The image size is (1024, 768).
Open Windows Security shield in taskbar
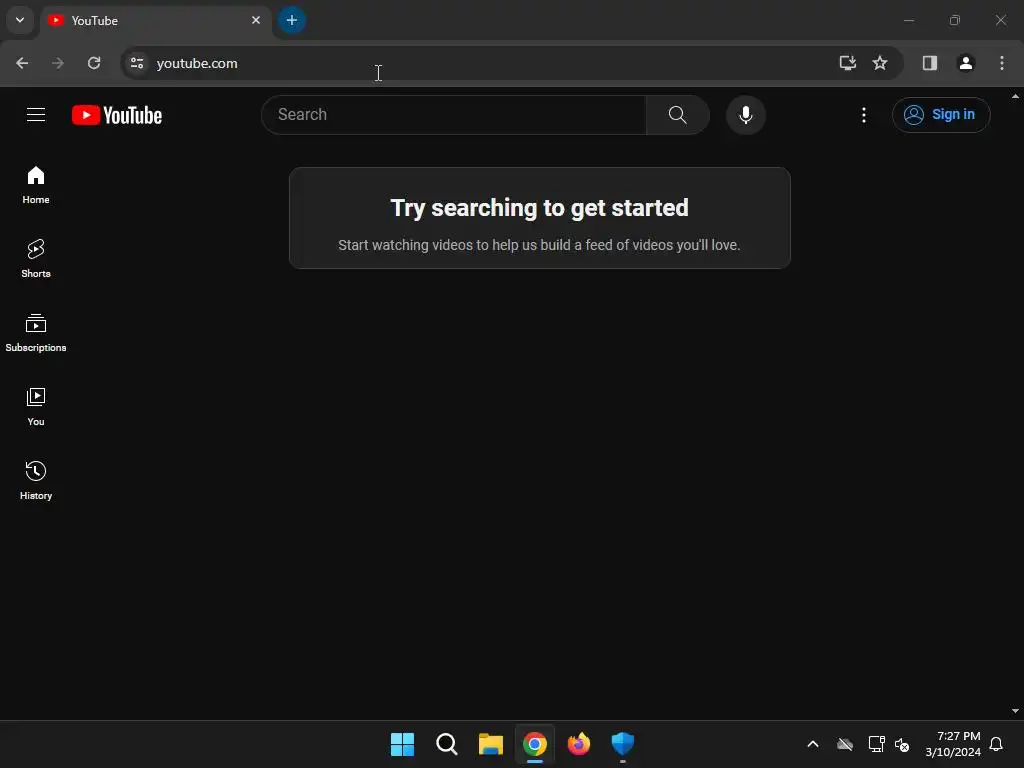pyautogui.click(x=622, y=744)
